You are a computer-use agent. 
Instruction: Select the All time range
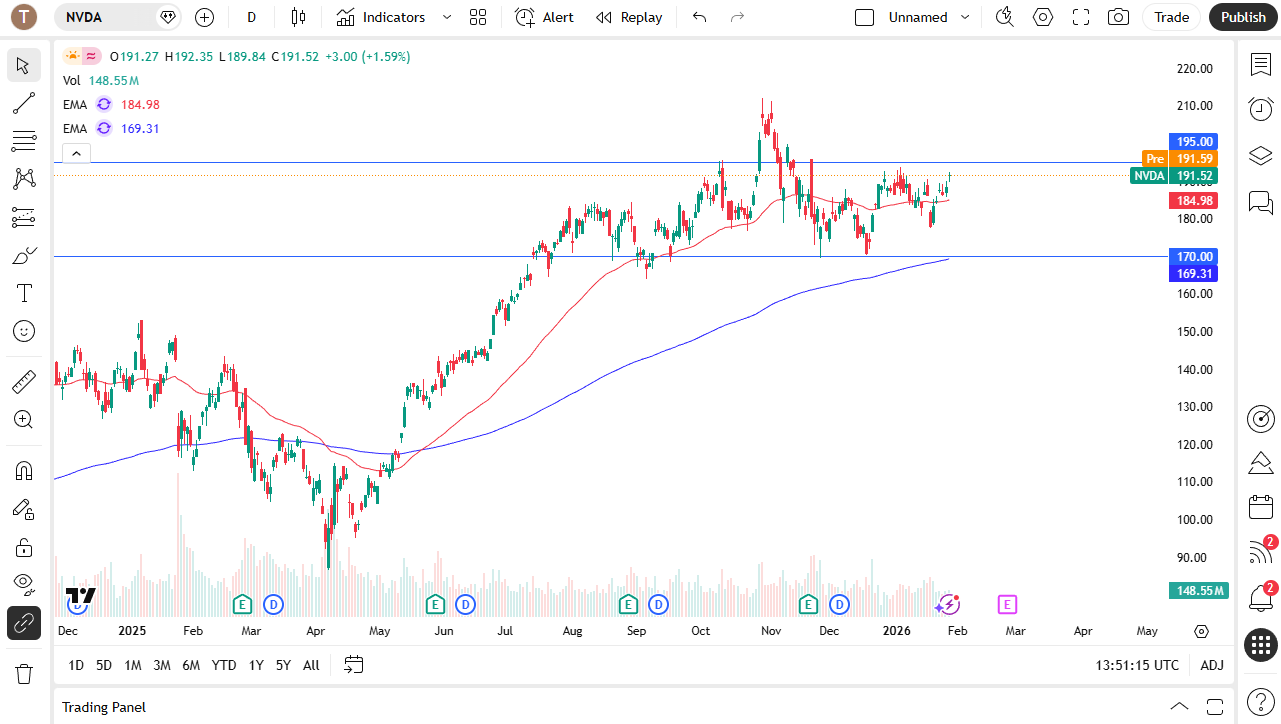pos(311,665)
